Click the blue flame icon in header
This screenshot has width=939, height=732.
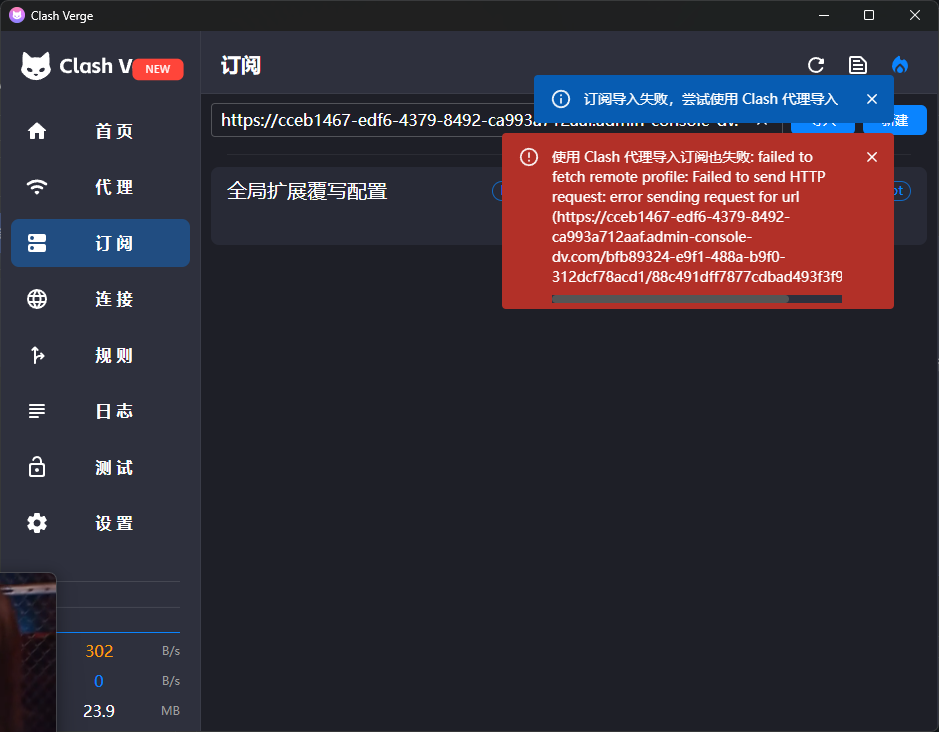point(899,65)
